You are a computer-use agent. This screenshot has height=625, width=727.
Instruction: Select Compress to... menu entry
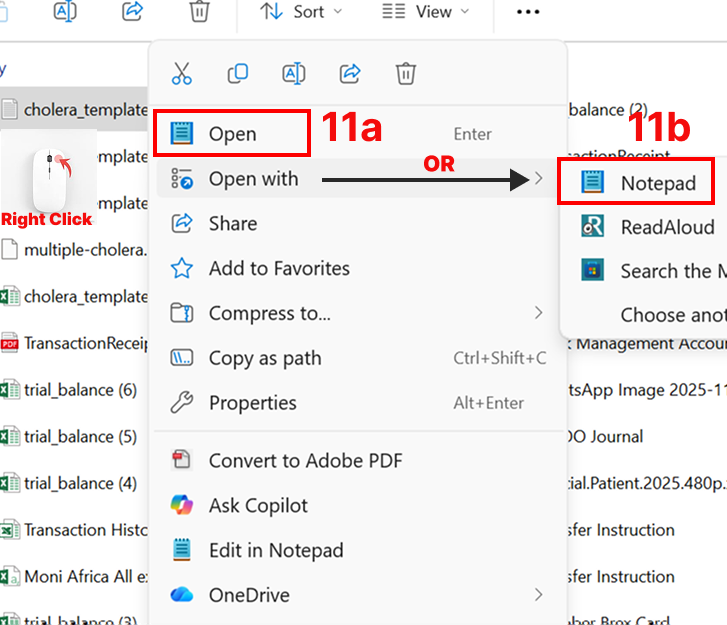click(357, 313)
